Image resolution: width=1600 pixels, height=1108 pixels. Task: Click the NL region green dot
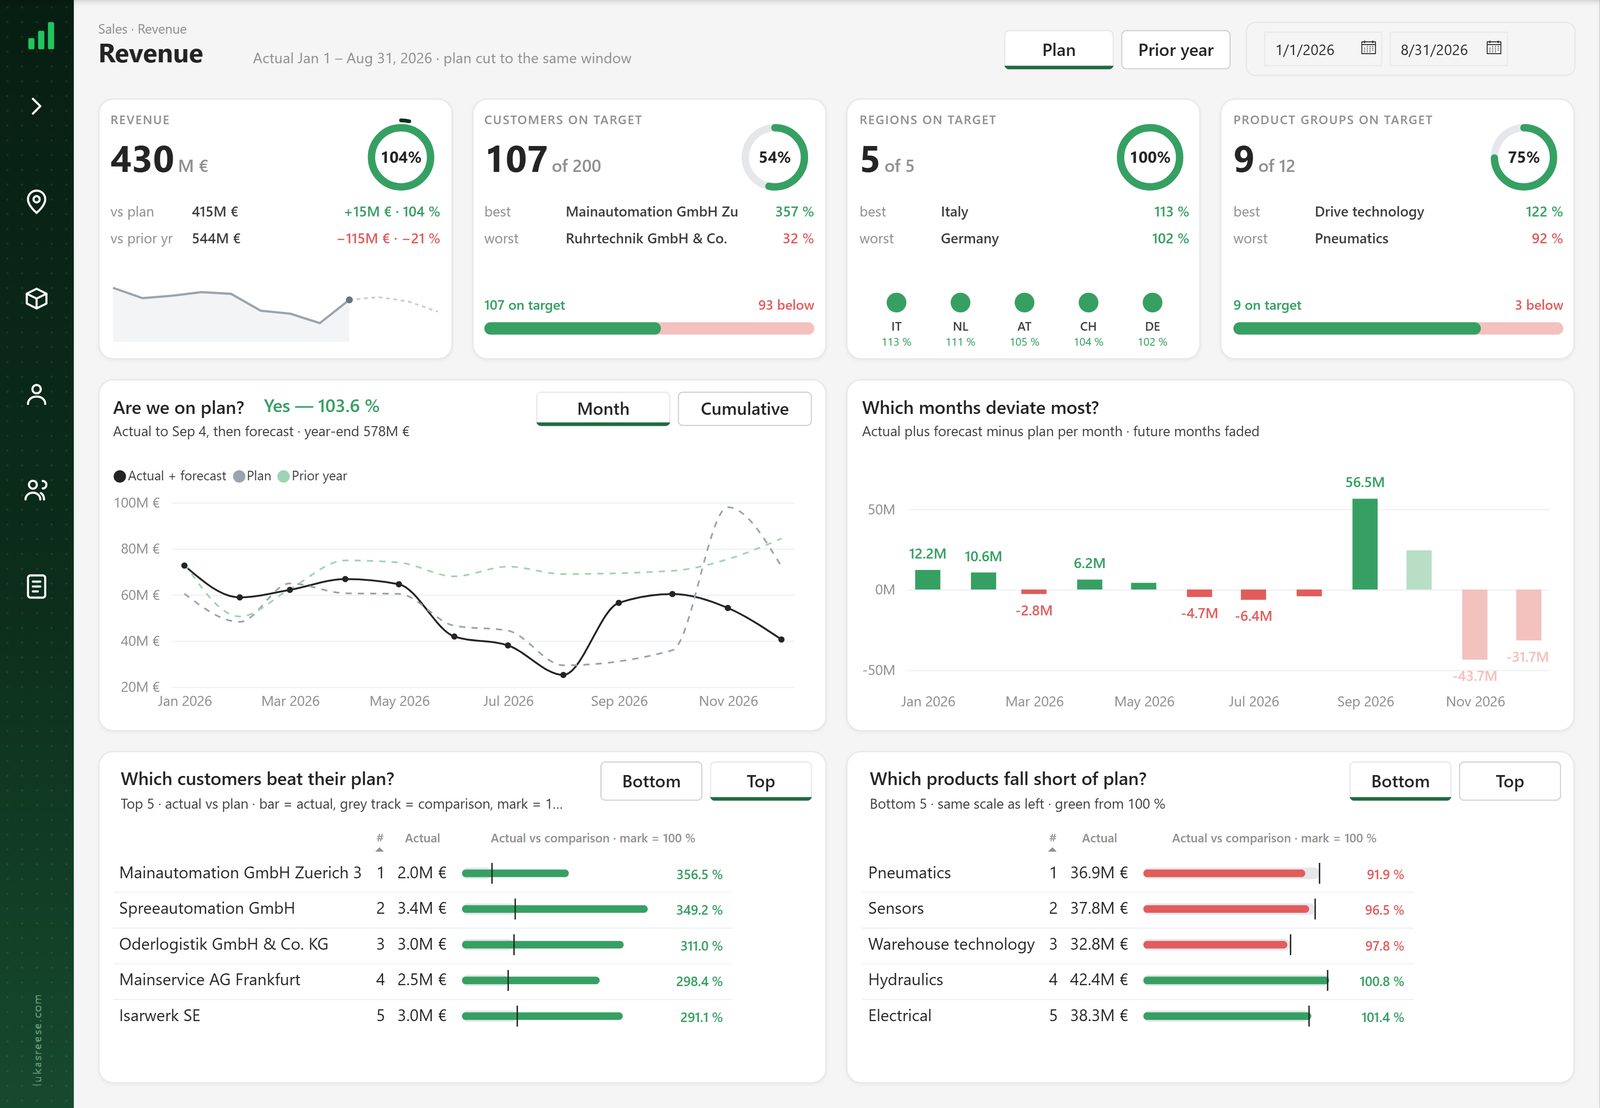click(960, 302)
